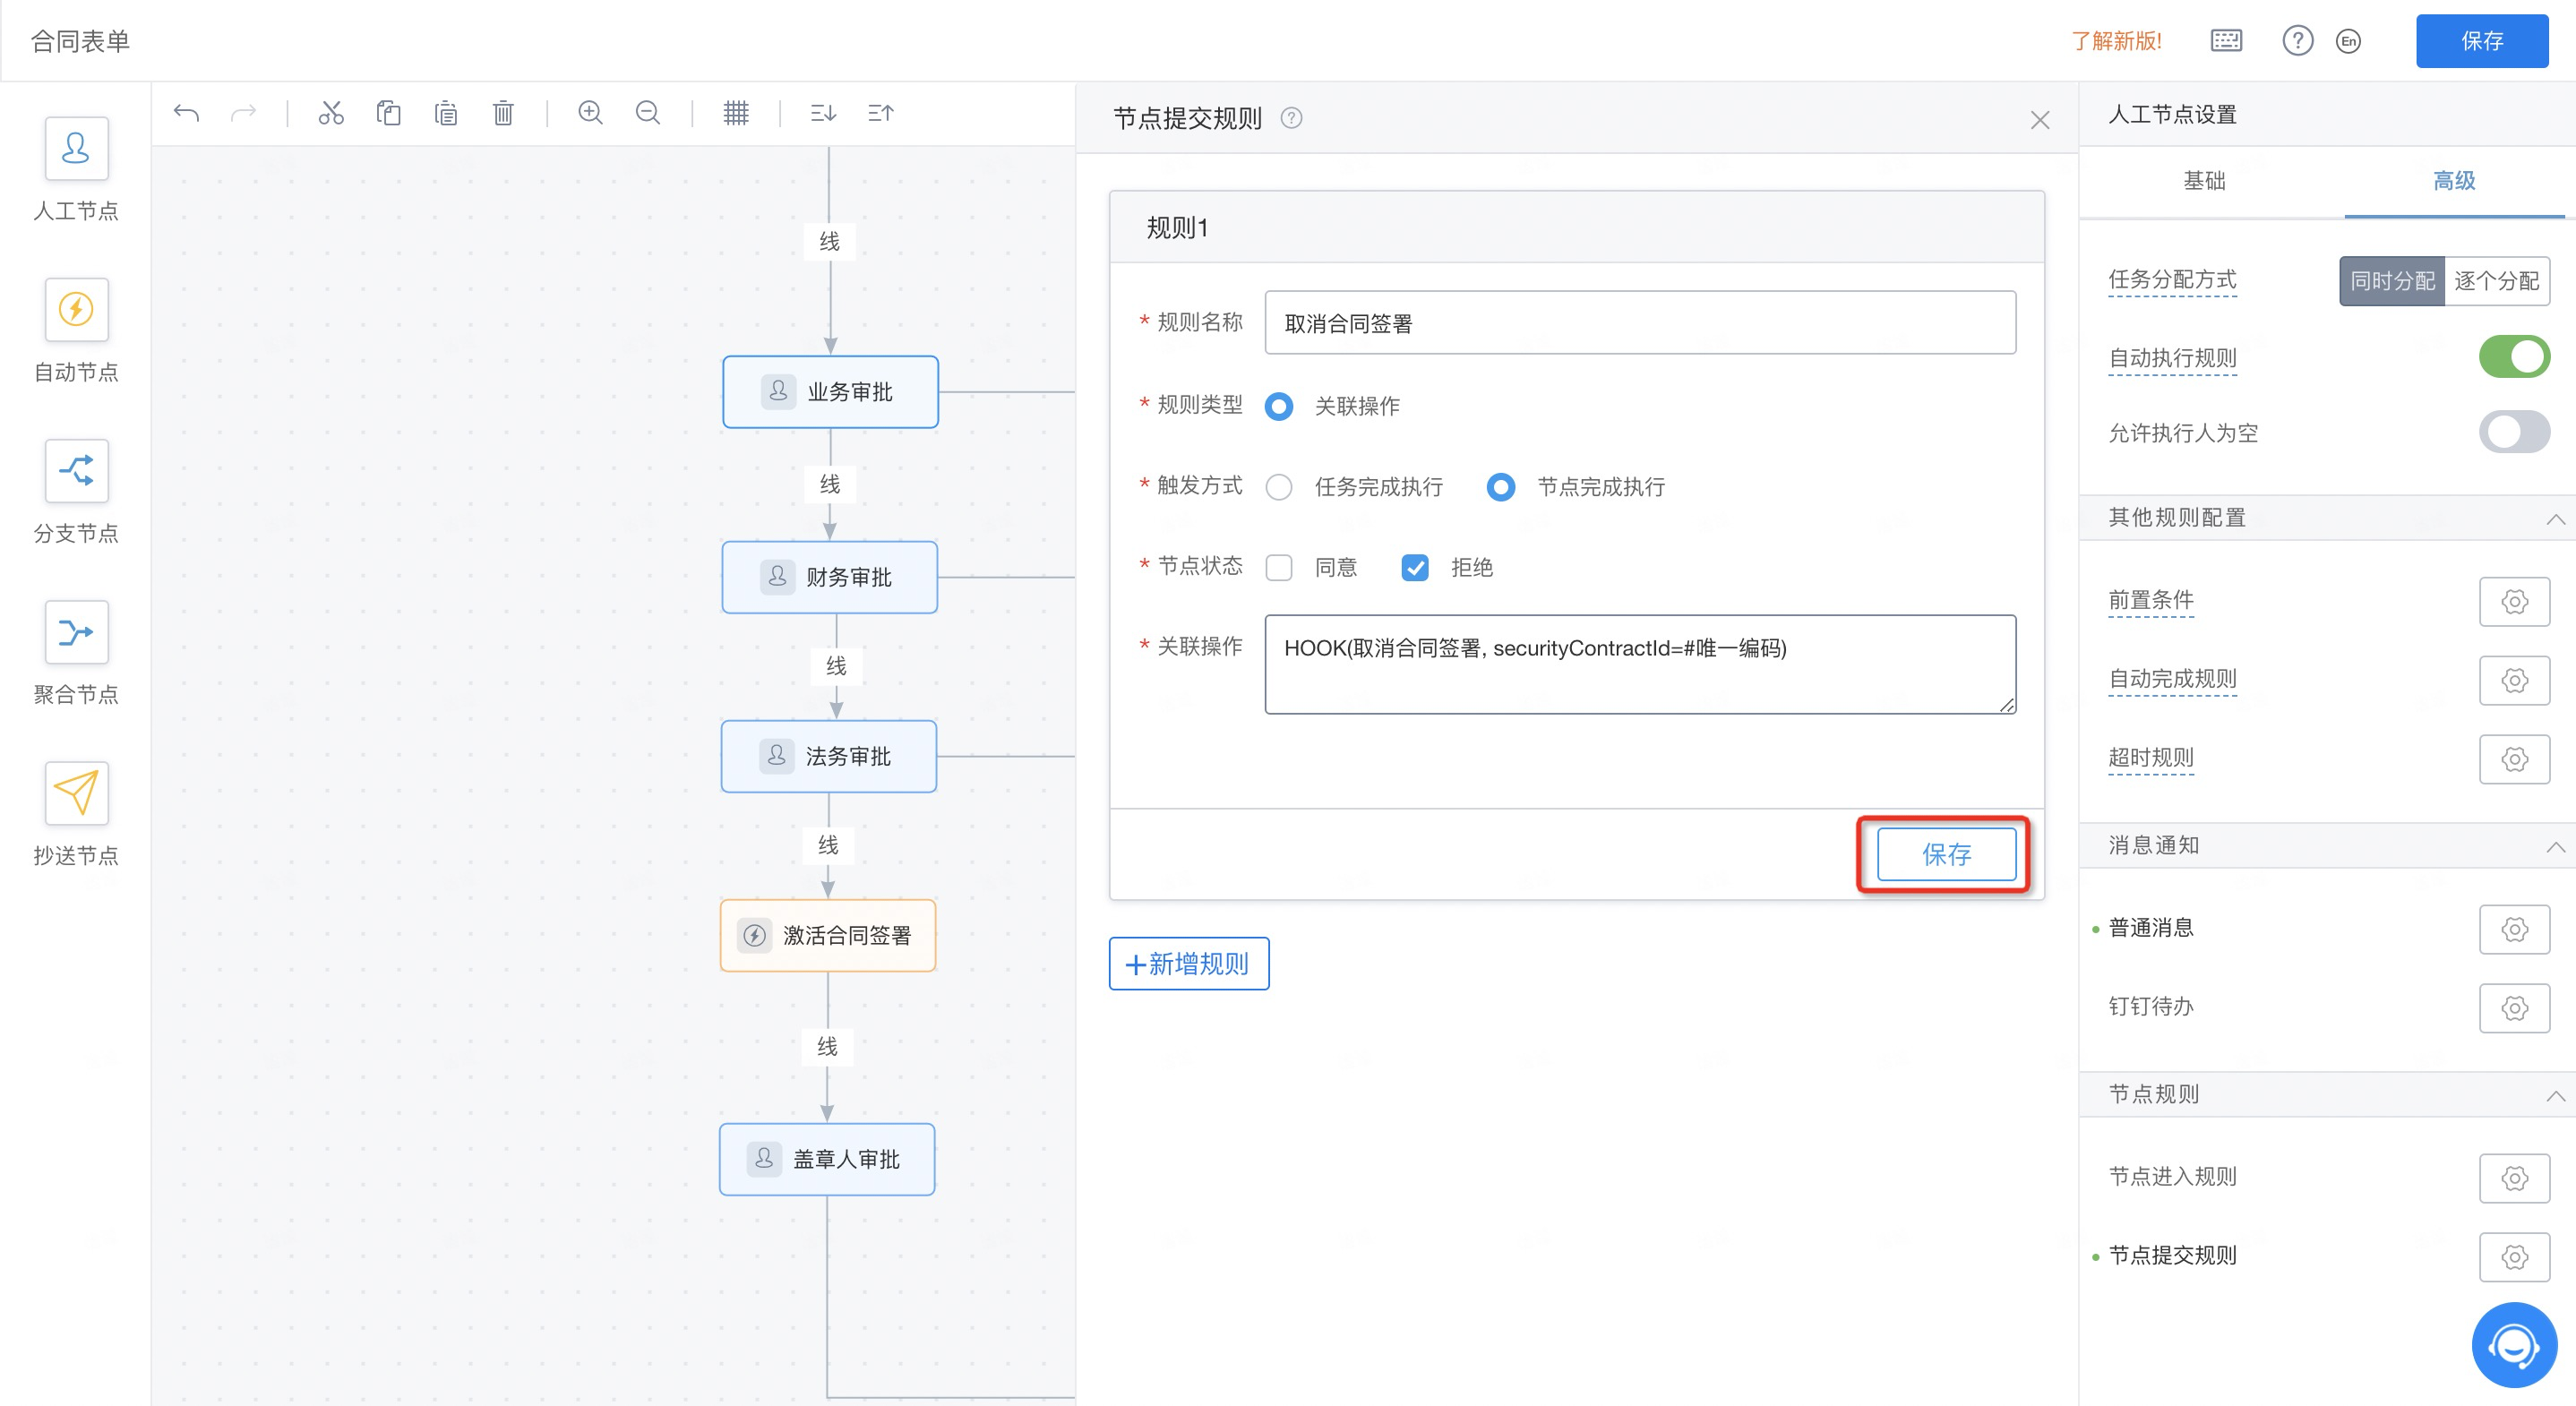Click the cut scissors icon
Screen dimensions: 2576x1406
(x=331, y=113)
